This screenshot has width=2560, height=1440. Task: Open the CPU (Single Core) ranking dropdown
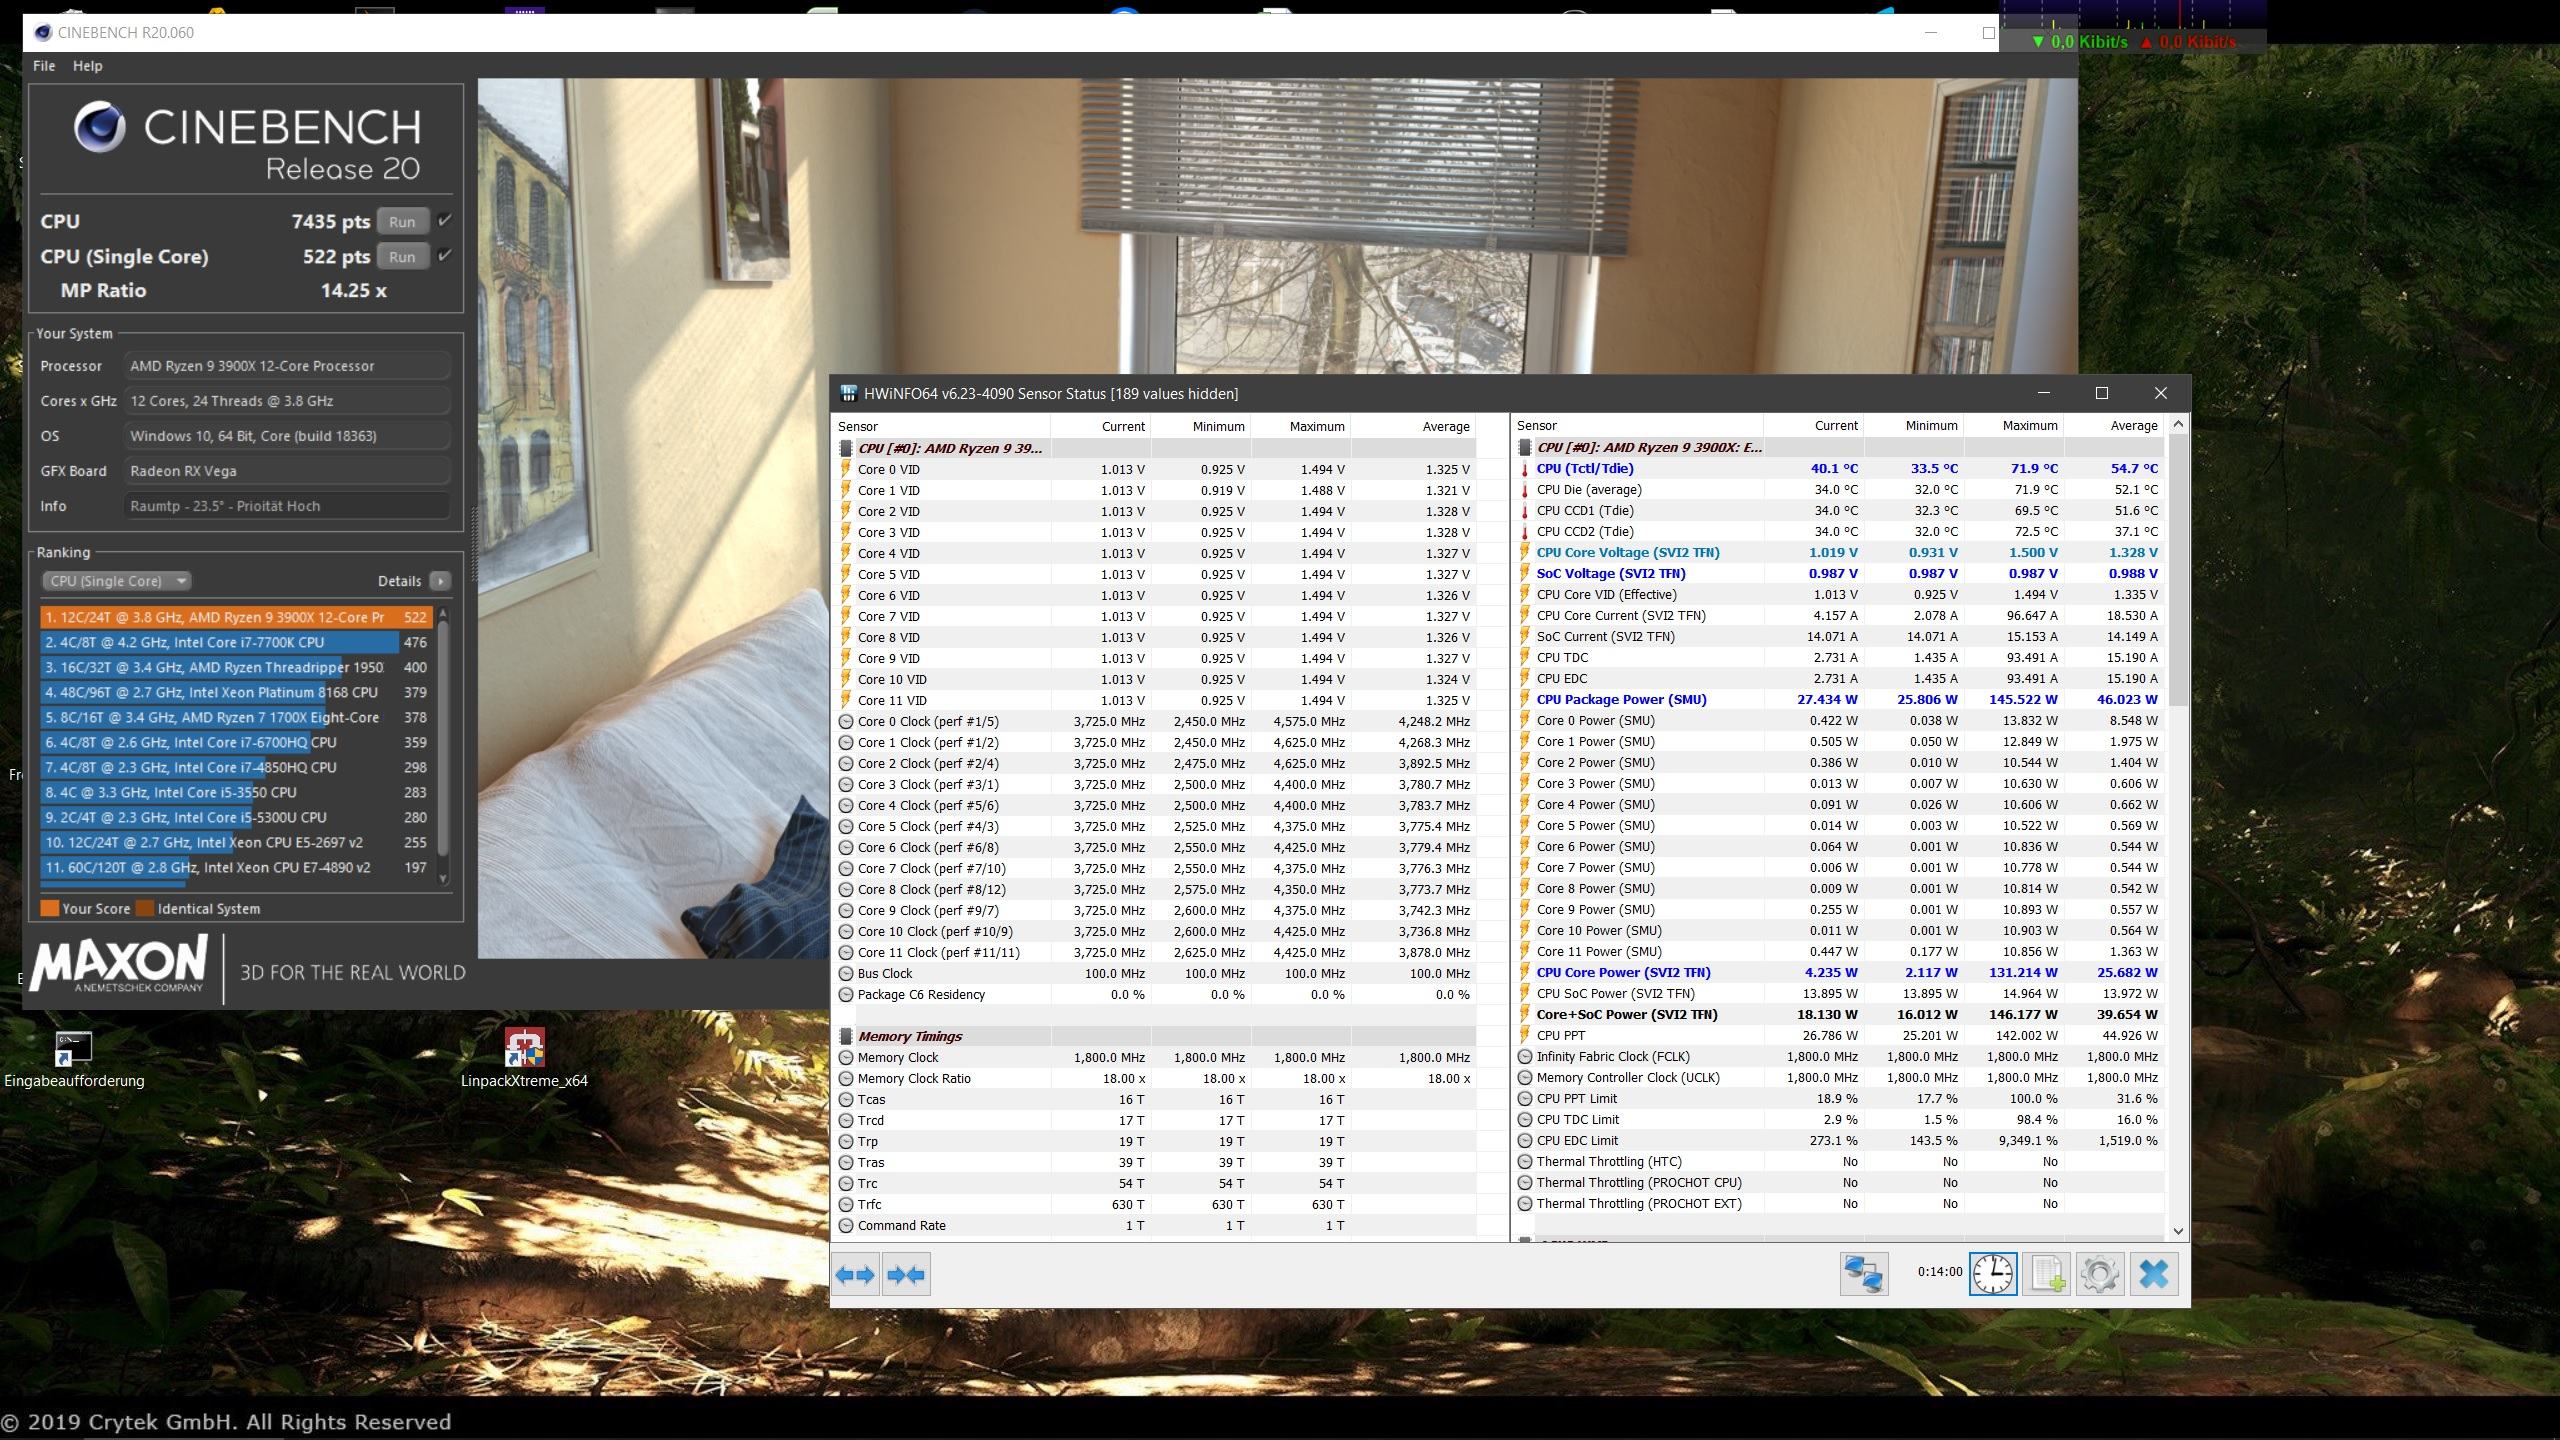point(116,581)
